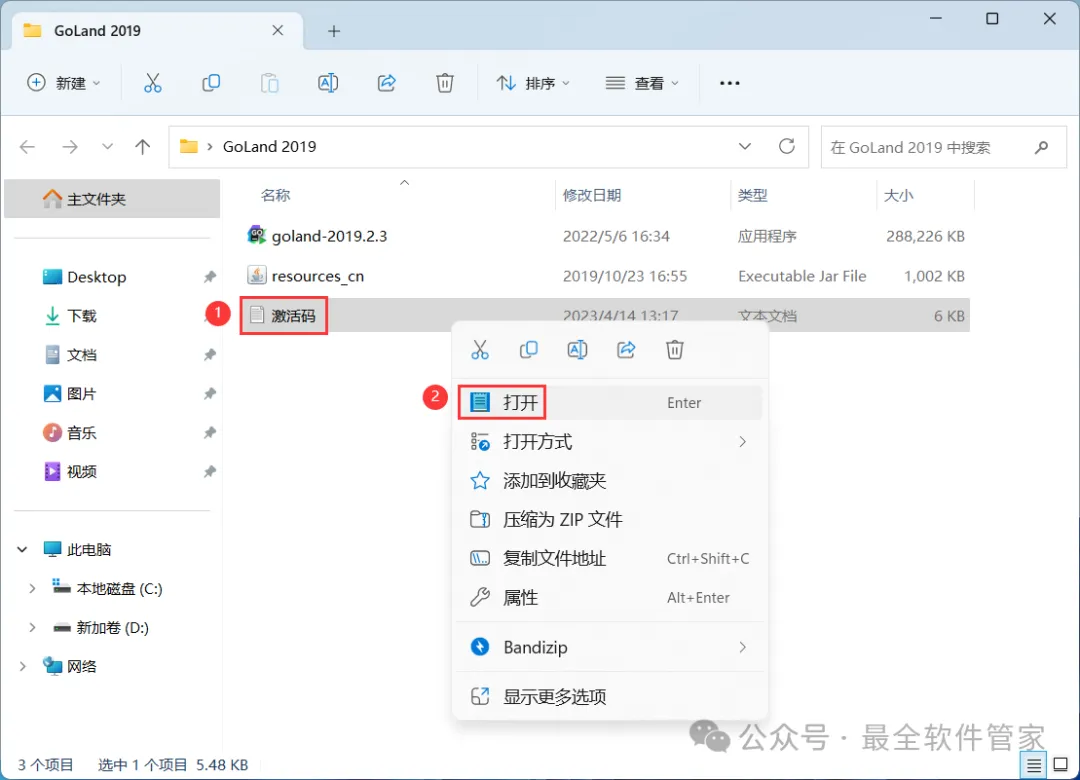Share using the context menu share icon
Image resolution: width=1080 pixels, height=780 pixels.
tap(626, 350)
